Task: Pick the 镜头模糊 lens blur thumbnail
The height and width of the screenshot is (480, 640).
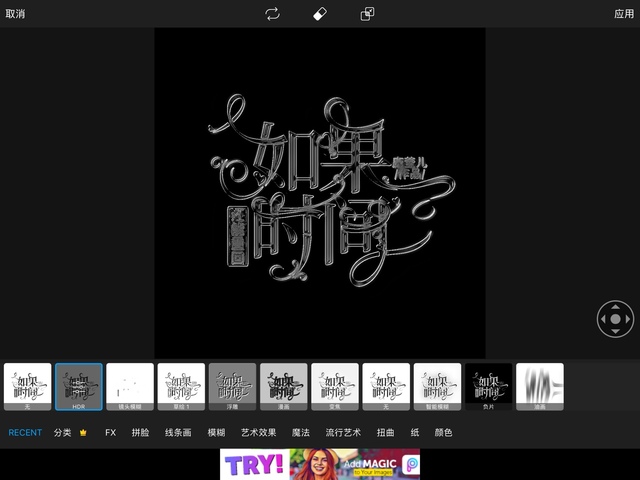Action: click(x=130, y=386)
